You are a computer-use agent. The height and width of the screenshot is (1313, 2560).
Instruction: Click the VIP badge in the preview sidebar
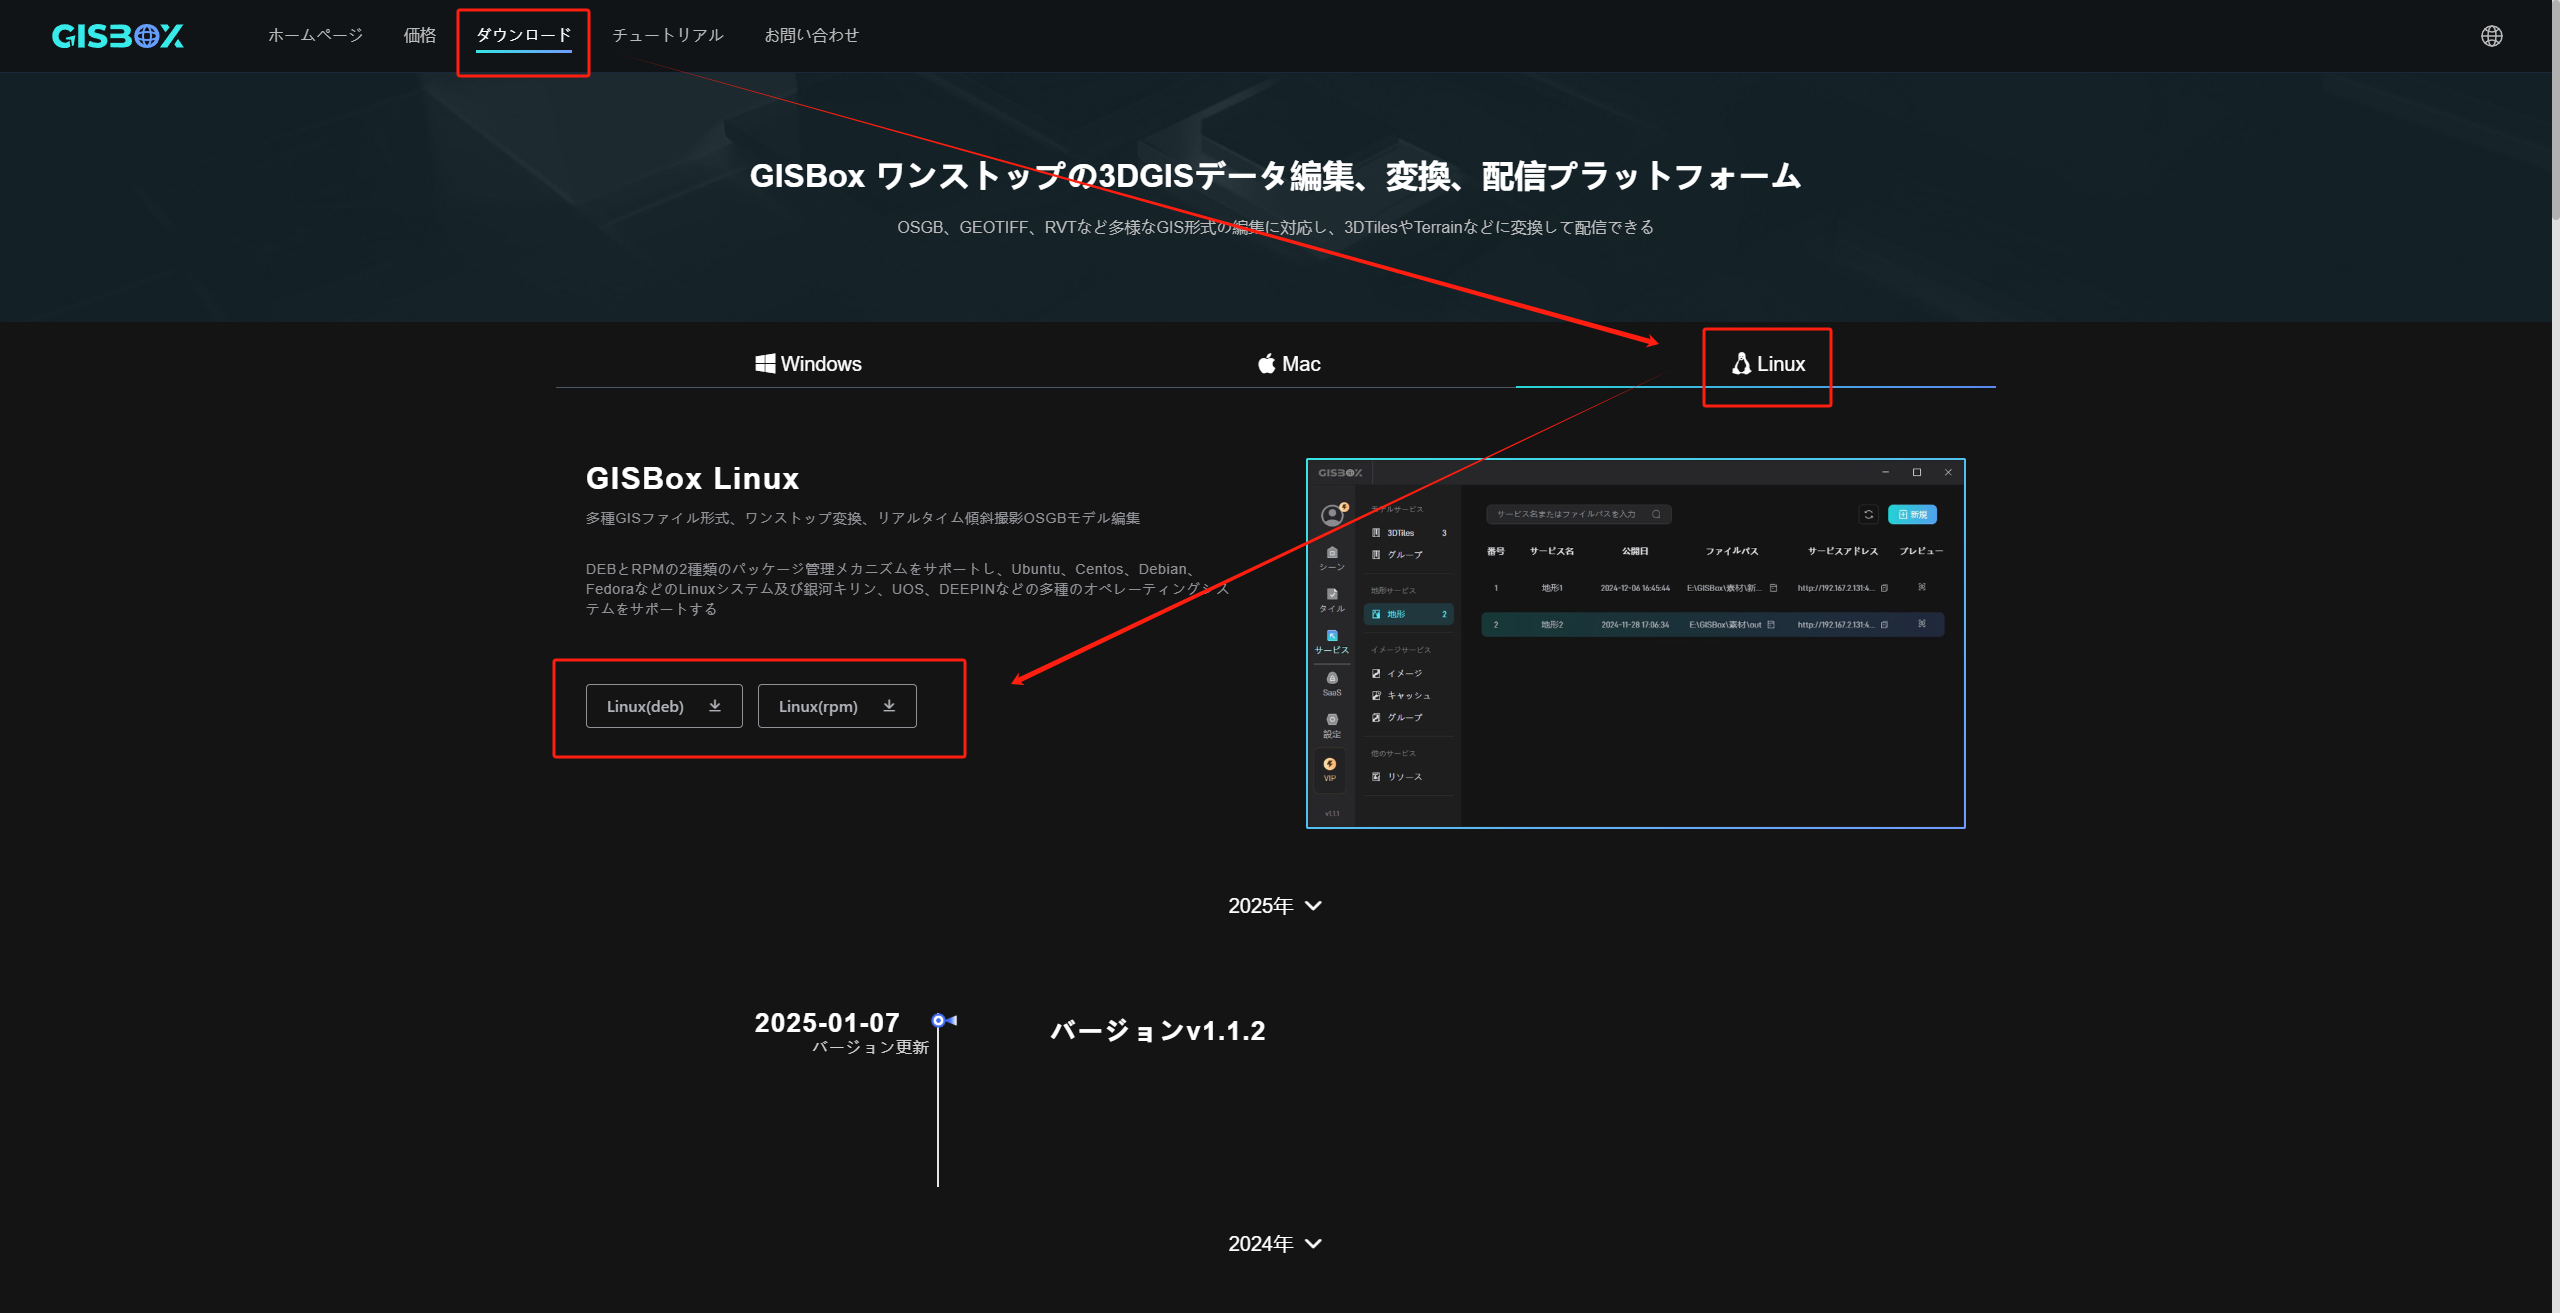coord(1330,770)
